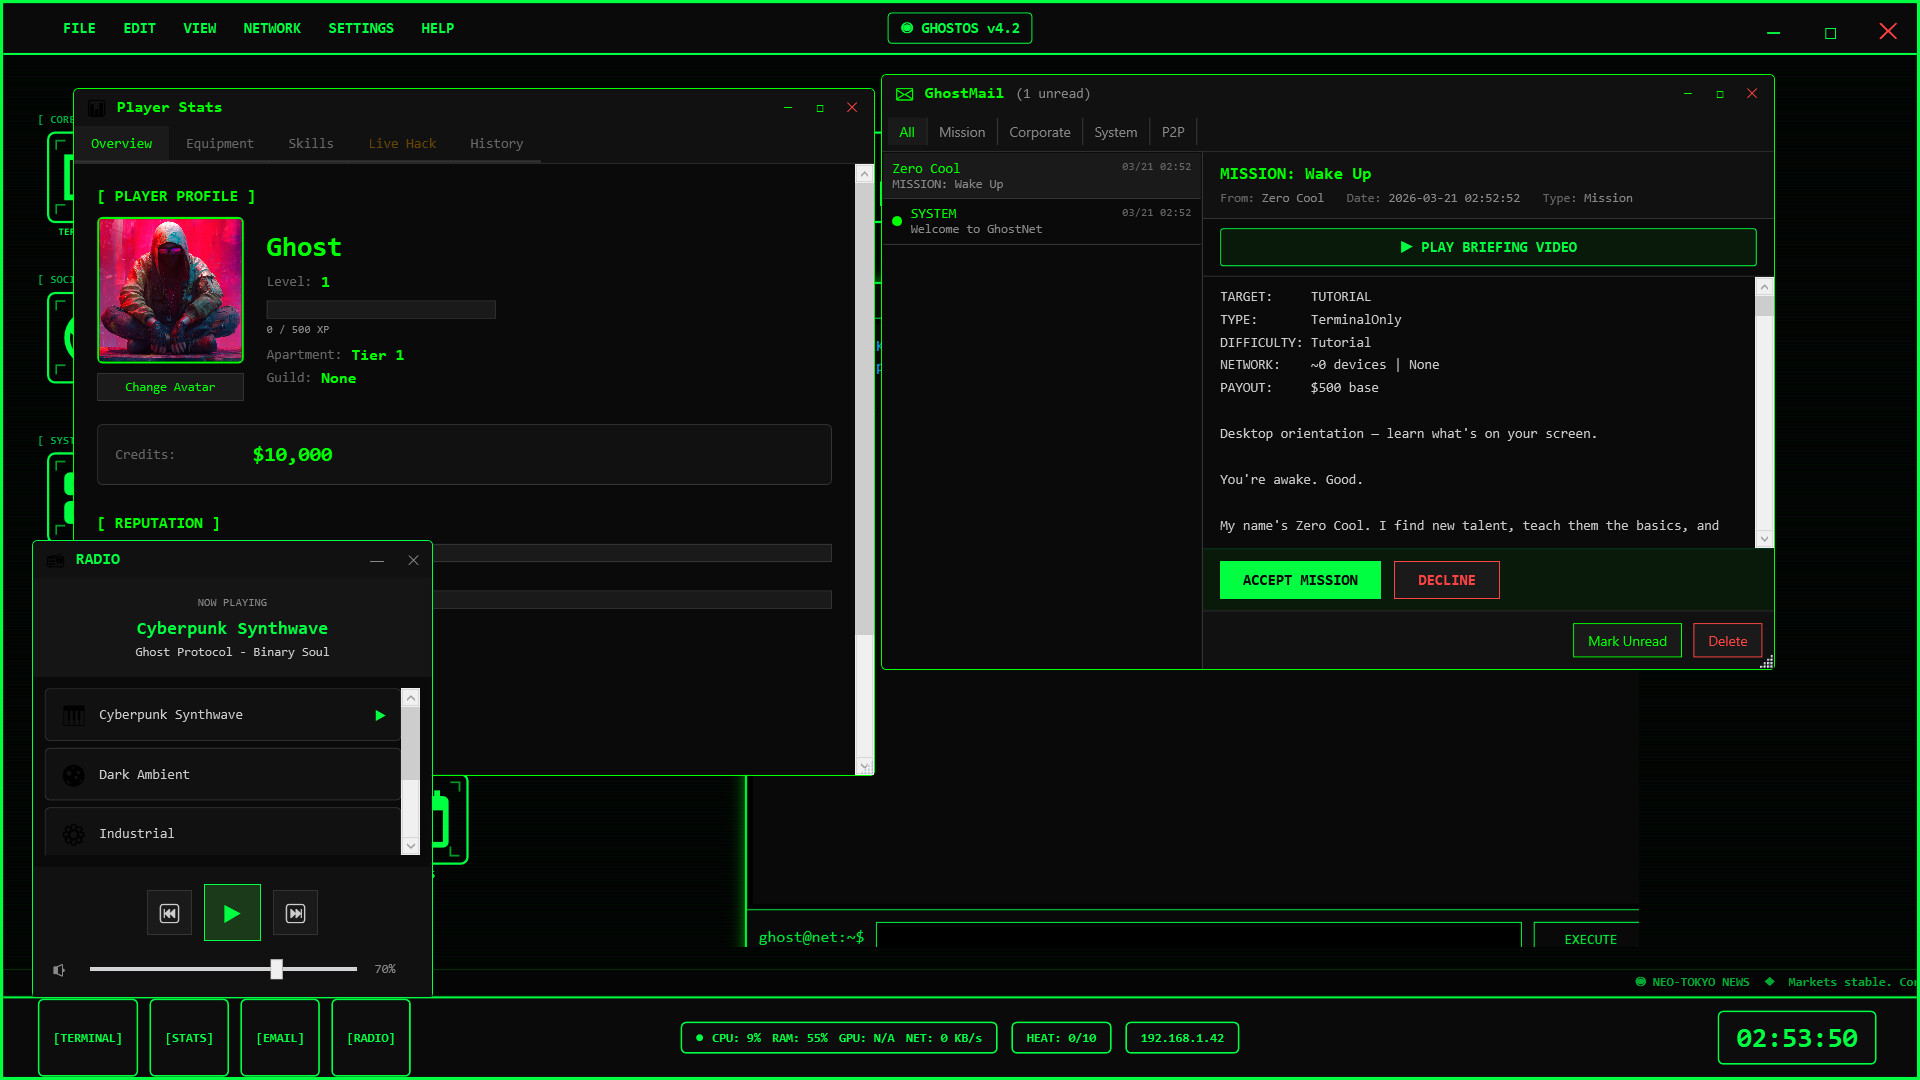
Task: Filter mail by Corporate tab
Action: point(1039,132)
